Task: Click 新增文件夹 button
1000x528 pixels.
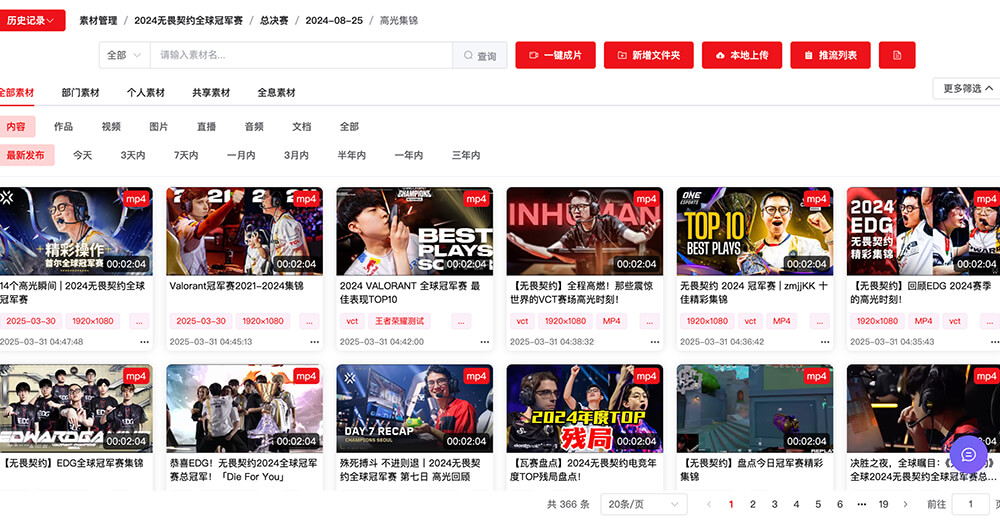Action: [649, 55]
